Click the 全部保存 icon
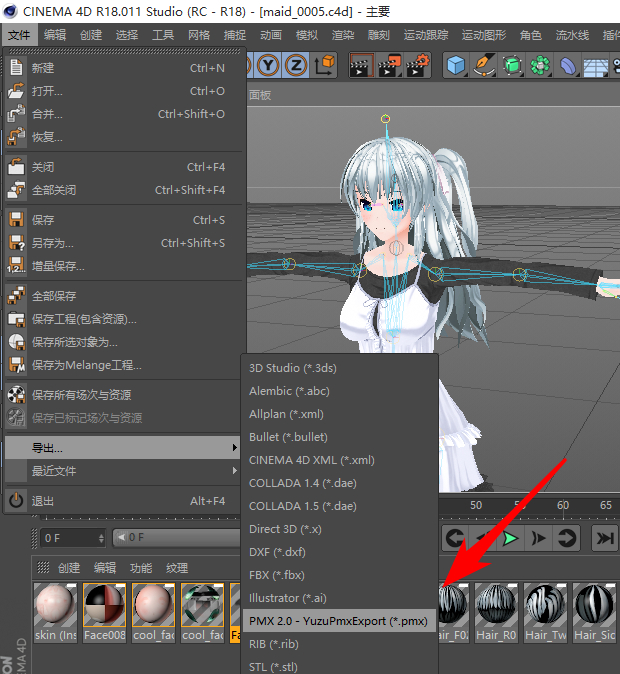Viewport: 620px width, 674px height. point(16,296)
